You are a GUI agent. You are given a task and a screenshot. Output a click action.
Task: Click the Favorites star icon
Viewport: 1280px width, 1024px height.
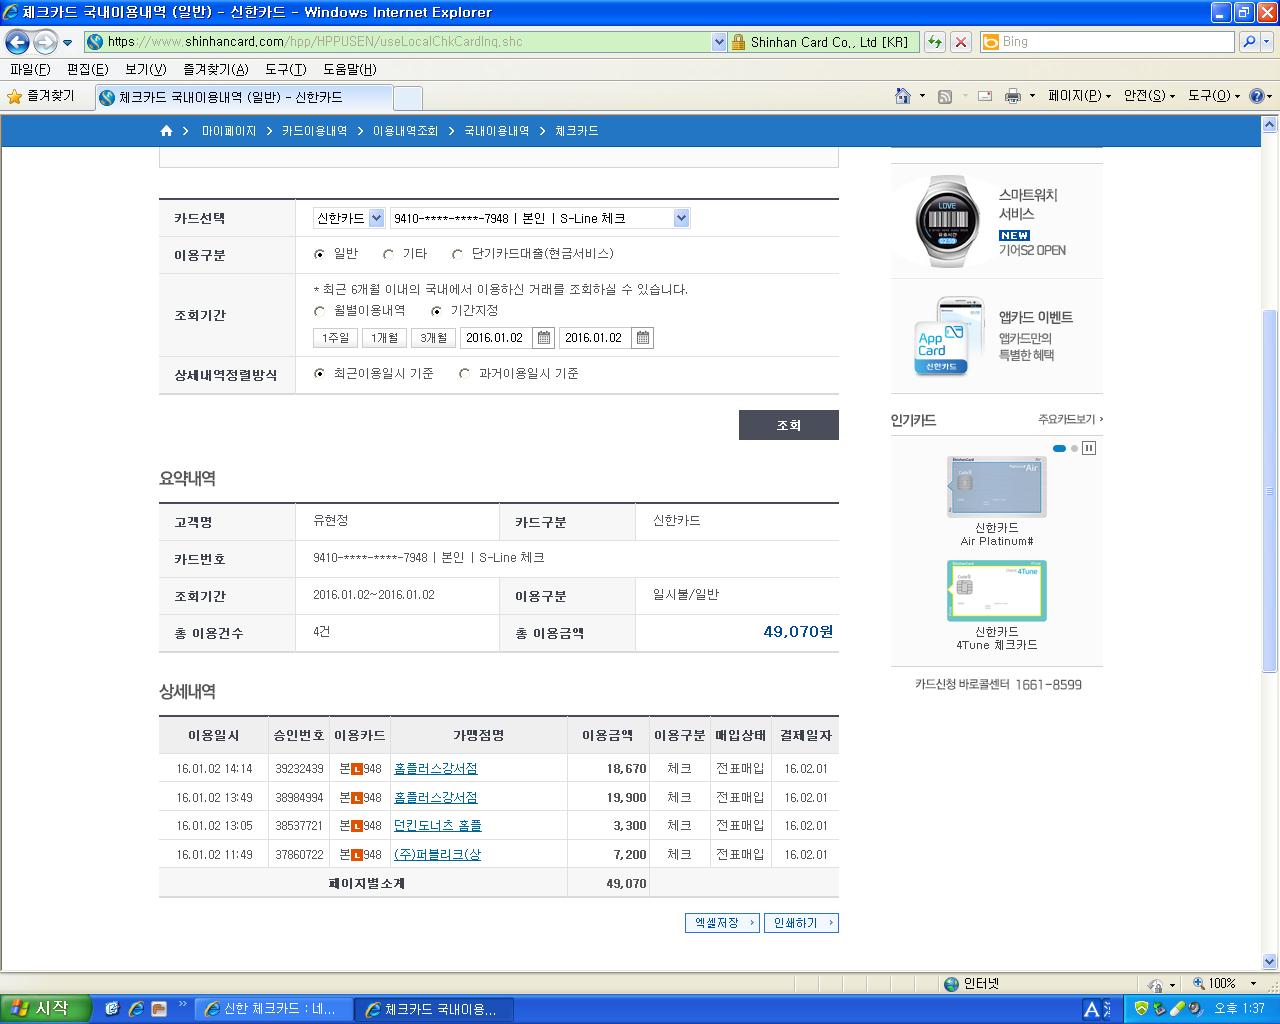pos(14,96)
